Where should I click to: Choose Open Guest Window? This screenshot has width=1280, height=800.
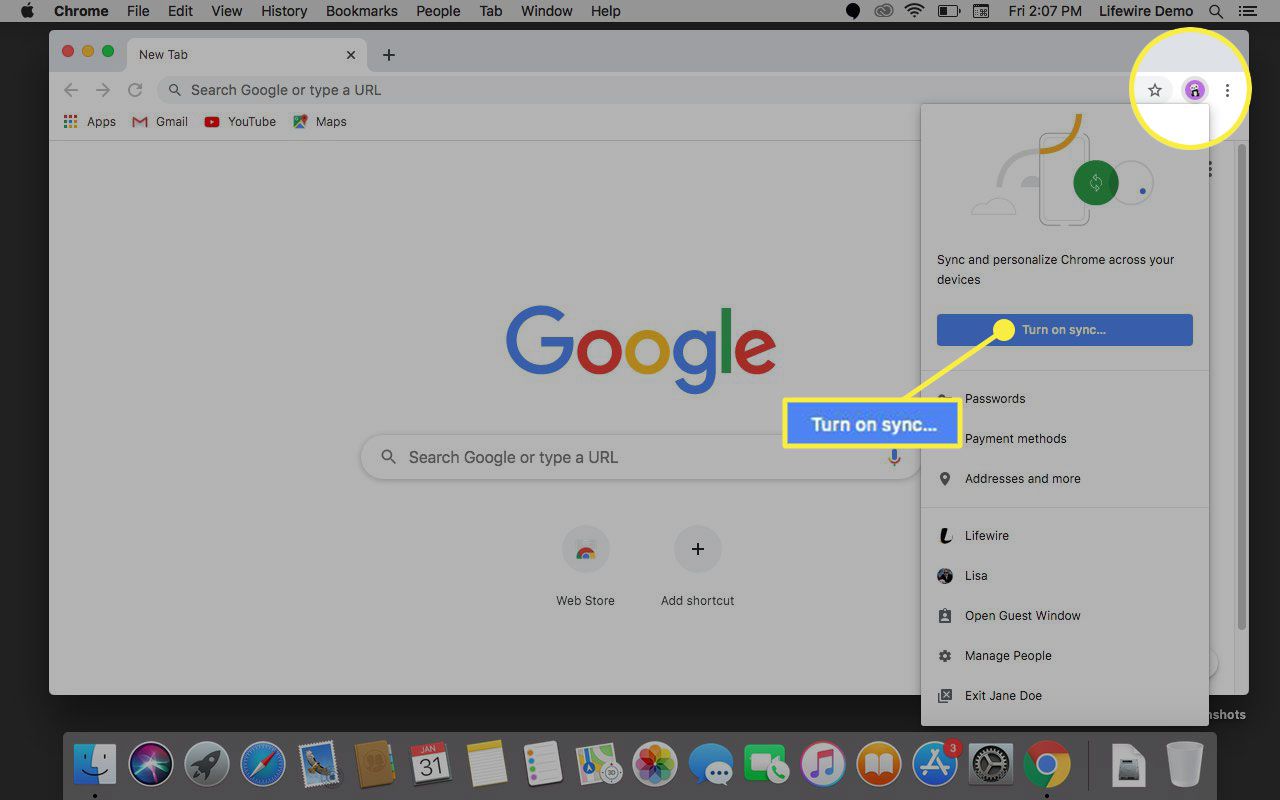1022,616
